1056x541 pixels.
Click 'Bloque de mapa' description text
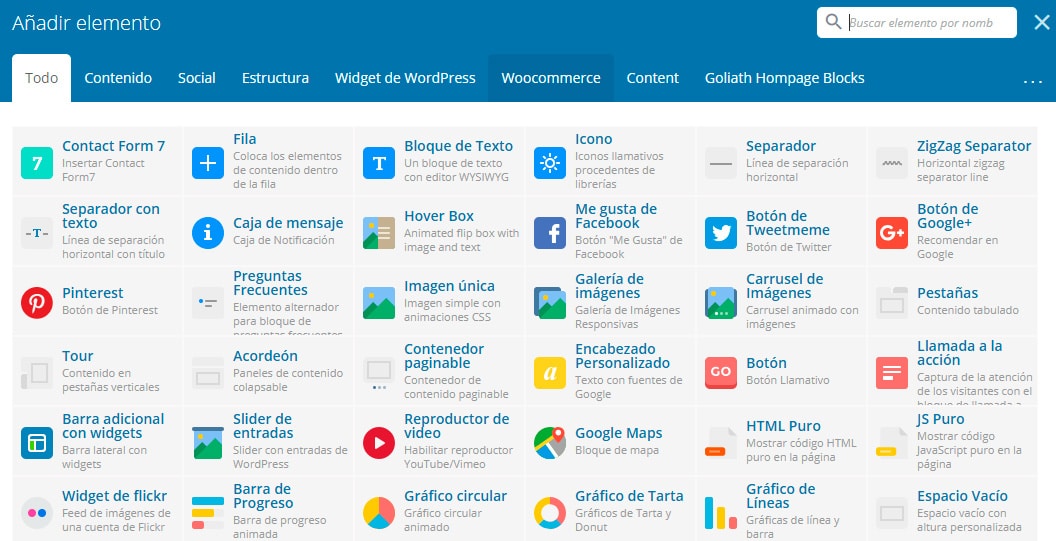[x=617, y=451]
